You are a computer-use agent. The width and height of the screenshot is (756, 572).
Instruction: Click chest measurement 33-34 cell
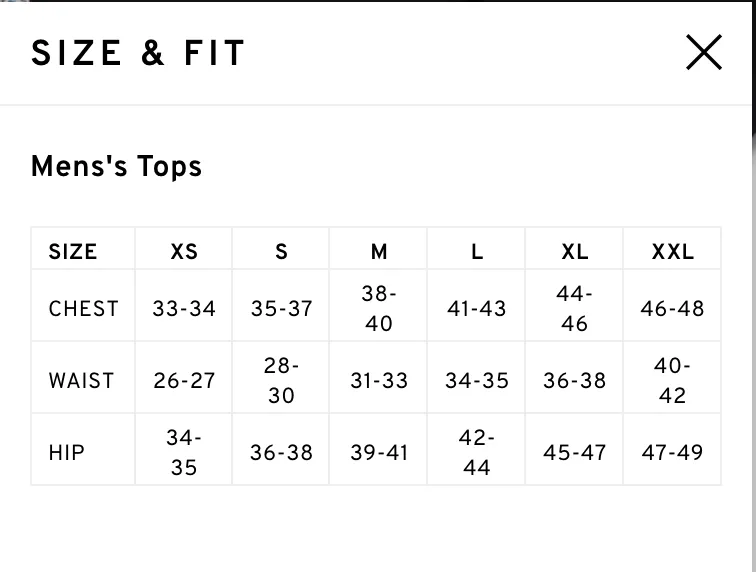coord(184,309)
